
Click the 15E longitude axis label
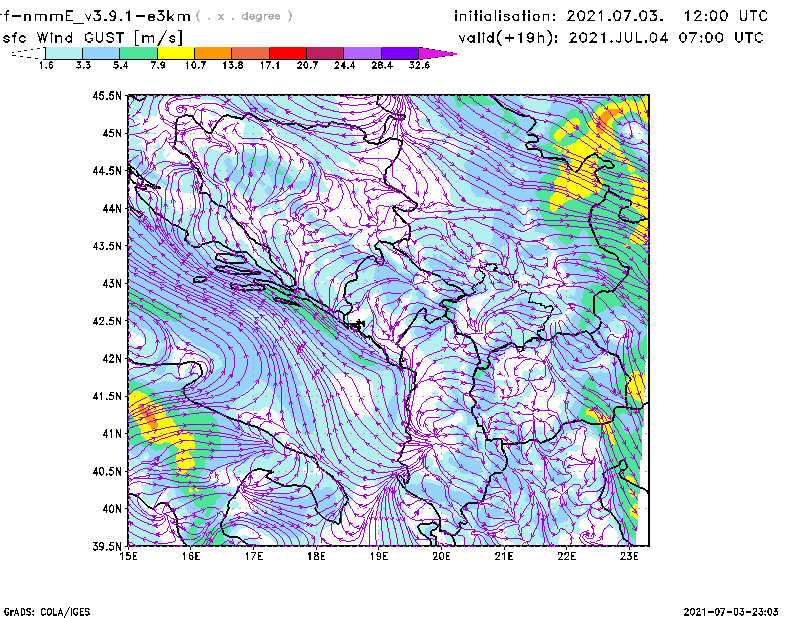point(128,556)
